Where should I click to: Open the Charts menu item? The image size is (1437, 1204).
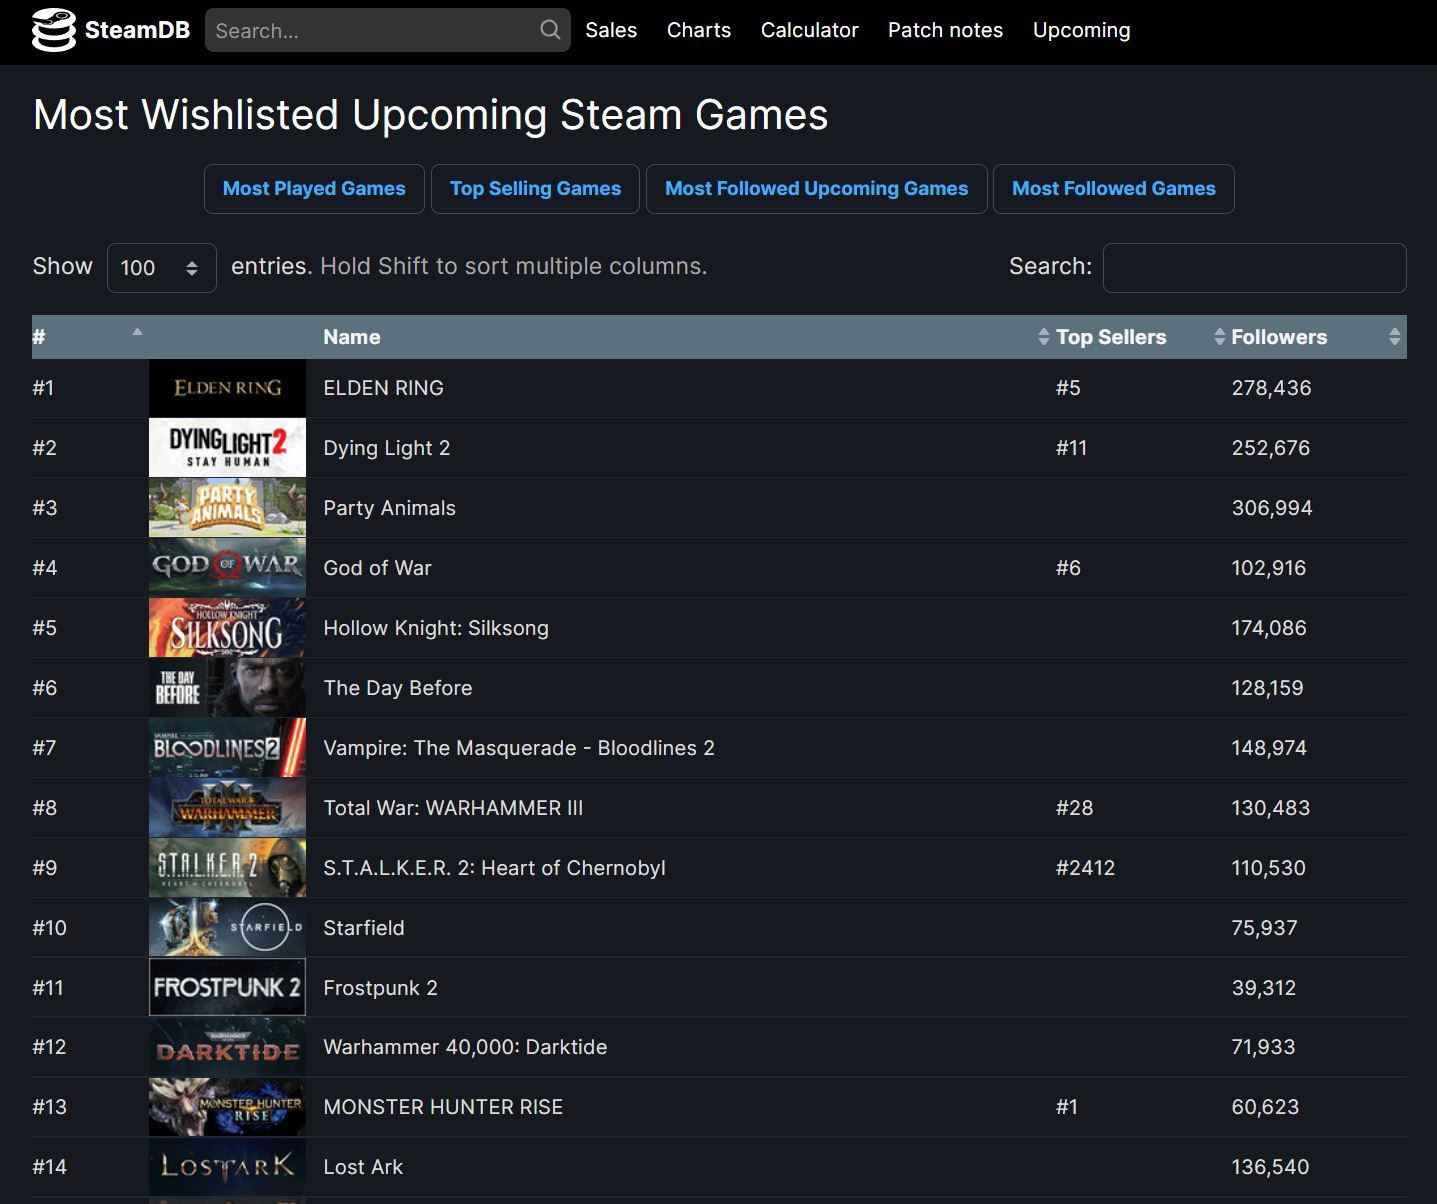pyautogui.click(x=699, y=30)
